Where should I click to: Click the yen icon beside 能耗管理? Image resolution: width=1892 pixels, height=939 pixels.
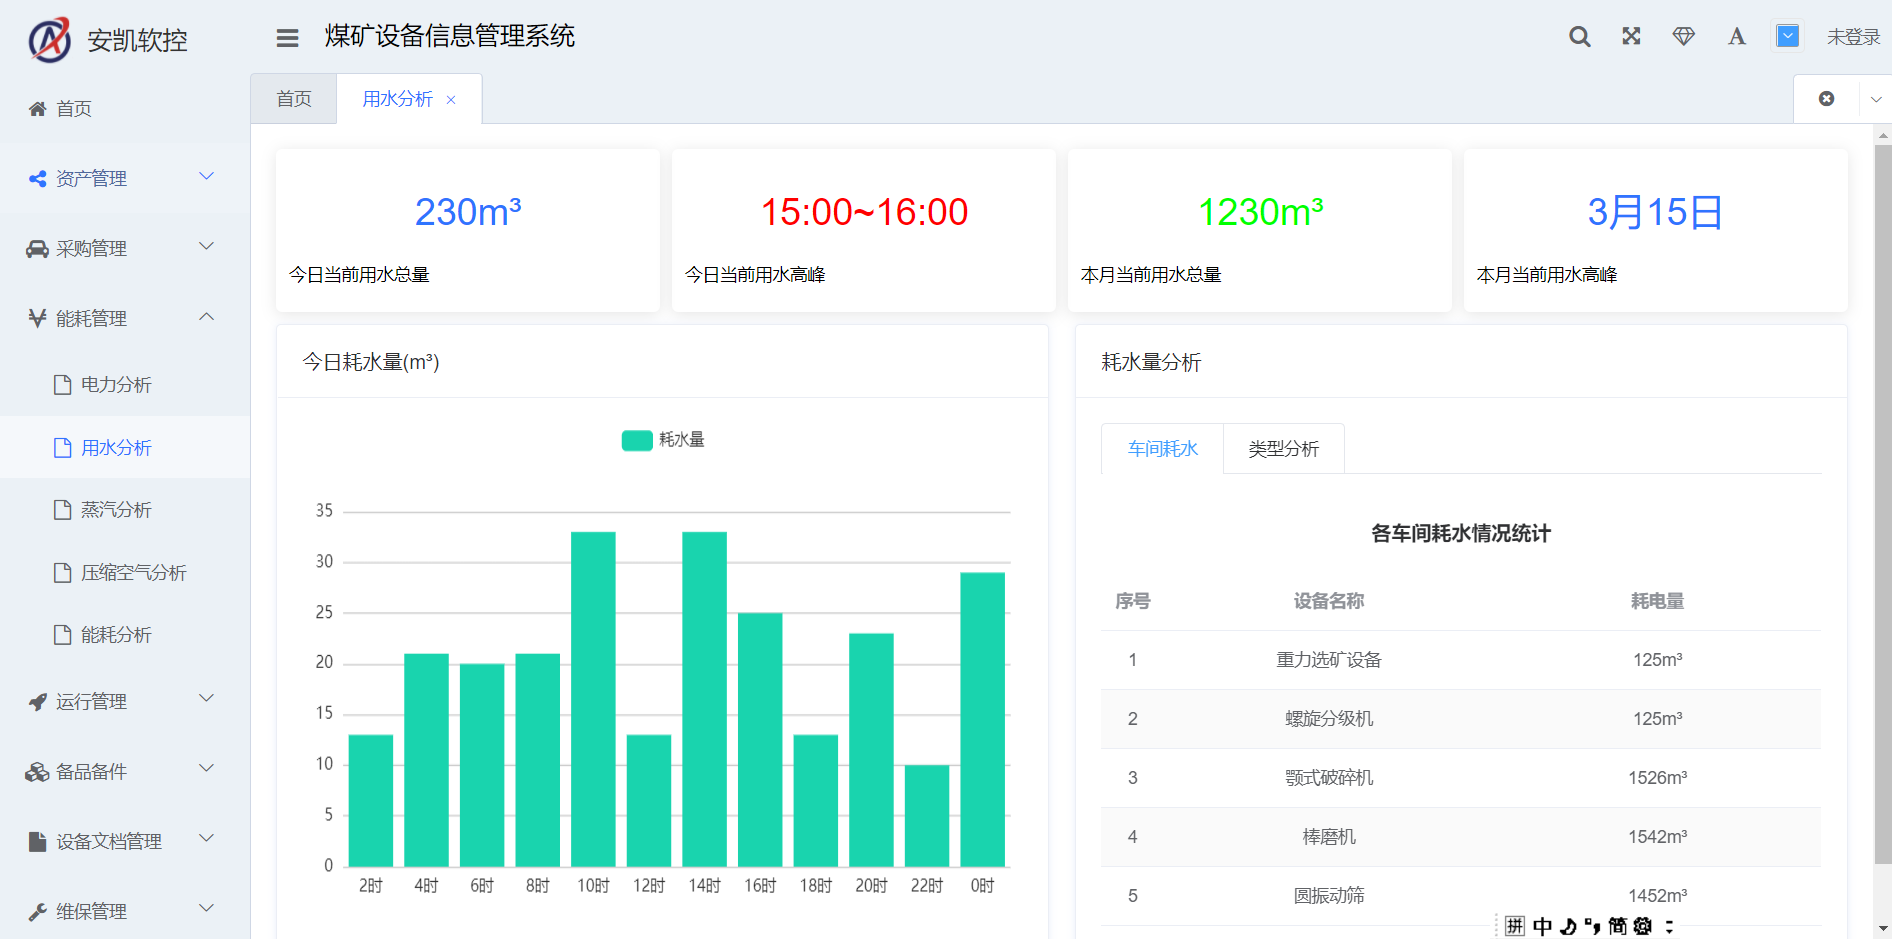37,318
